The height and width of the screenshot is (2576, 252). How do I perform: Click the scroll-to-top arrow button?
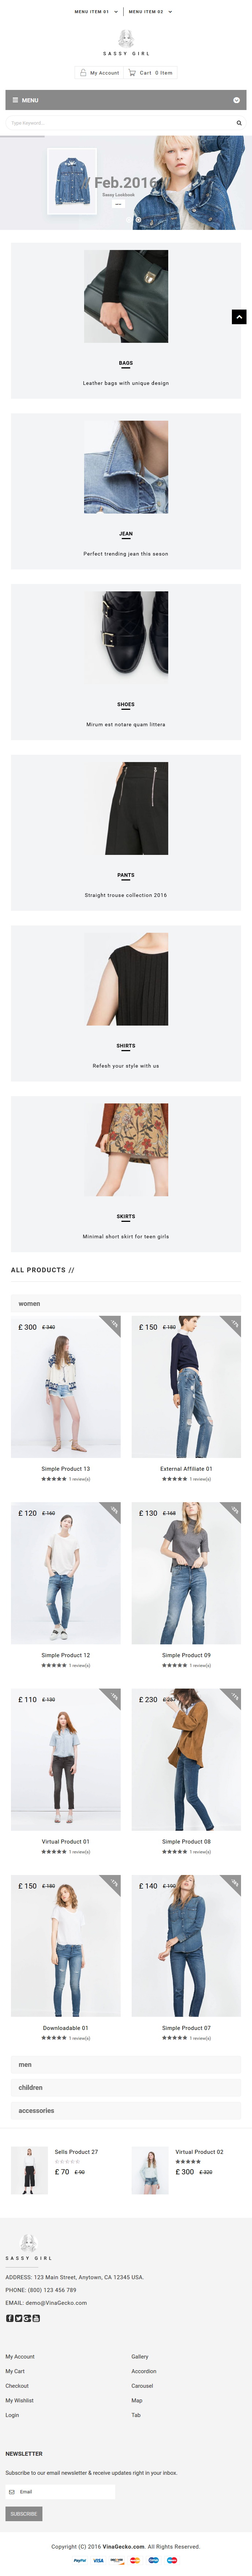(239, 317)
